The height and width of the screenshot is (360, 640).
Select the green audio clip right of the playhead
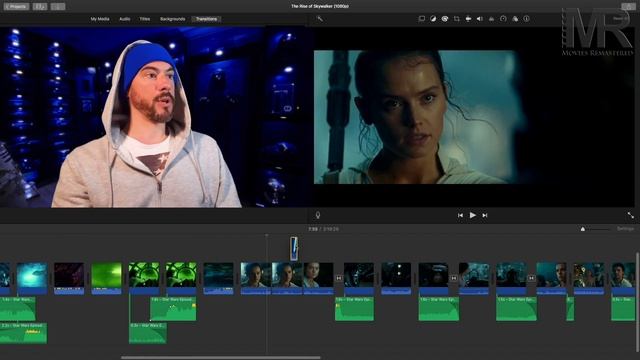(x=354, y=309)
